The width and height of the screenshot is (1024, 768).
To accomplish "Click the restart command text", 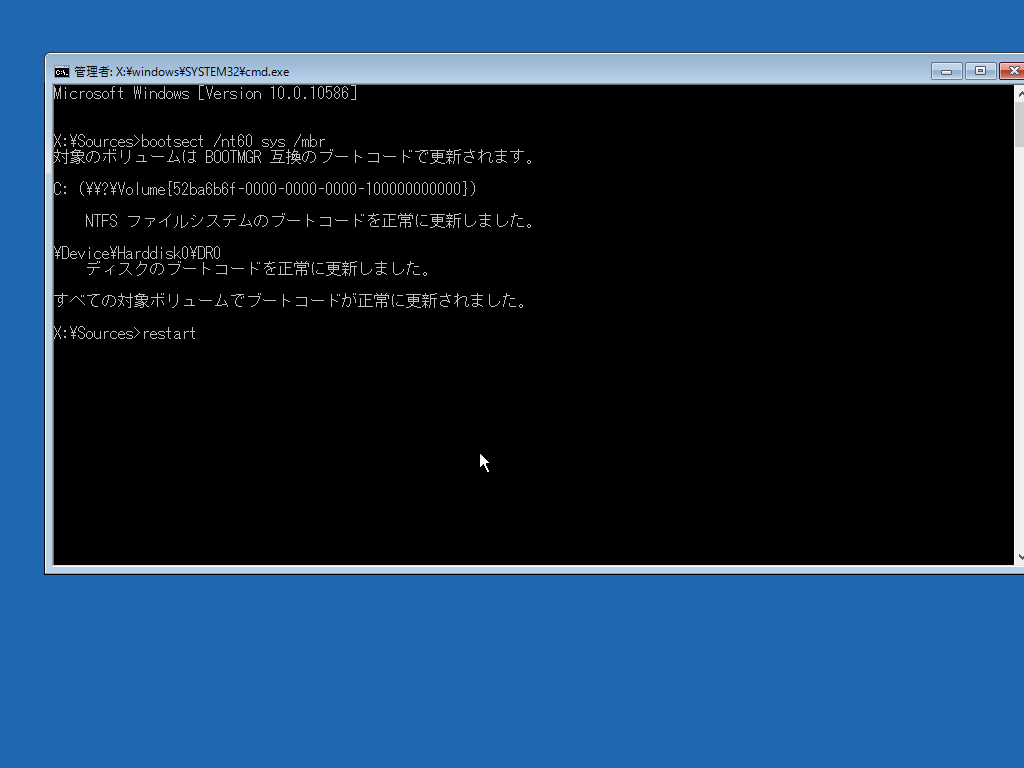I will [x=169, y=334].
